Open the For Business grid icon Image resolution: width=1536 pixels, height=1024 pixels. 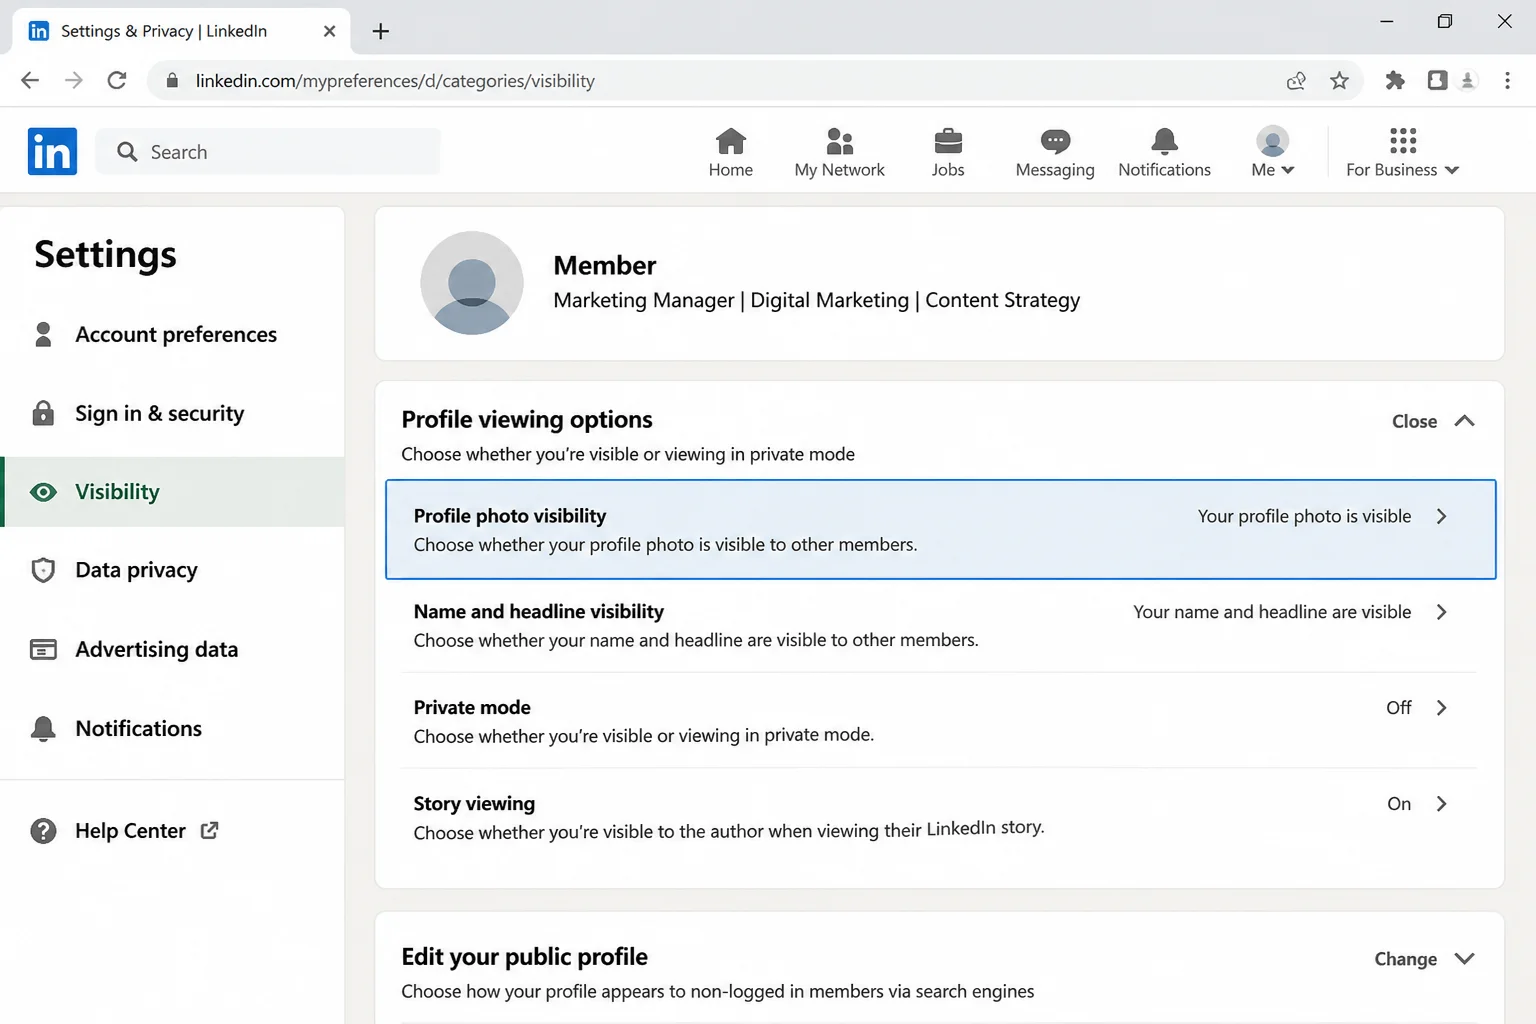1403,141
